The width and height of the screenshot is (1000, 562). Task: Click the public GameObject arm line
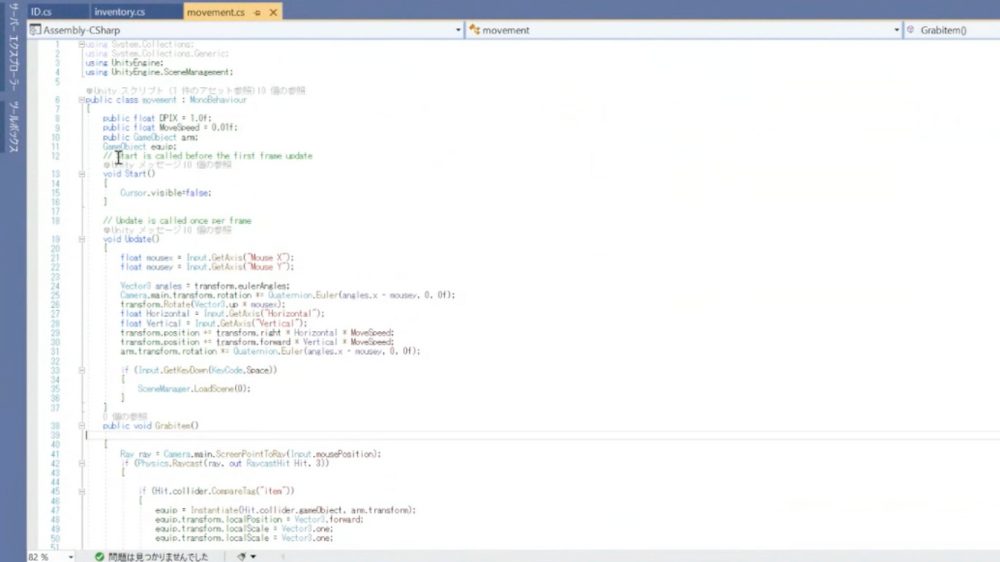(151, 137)
